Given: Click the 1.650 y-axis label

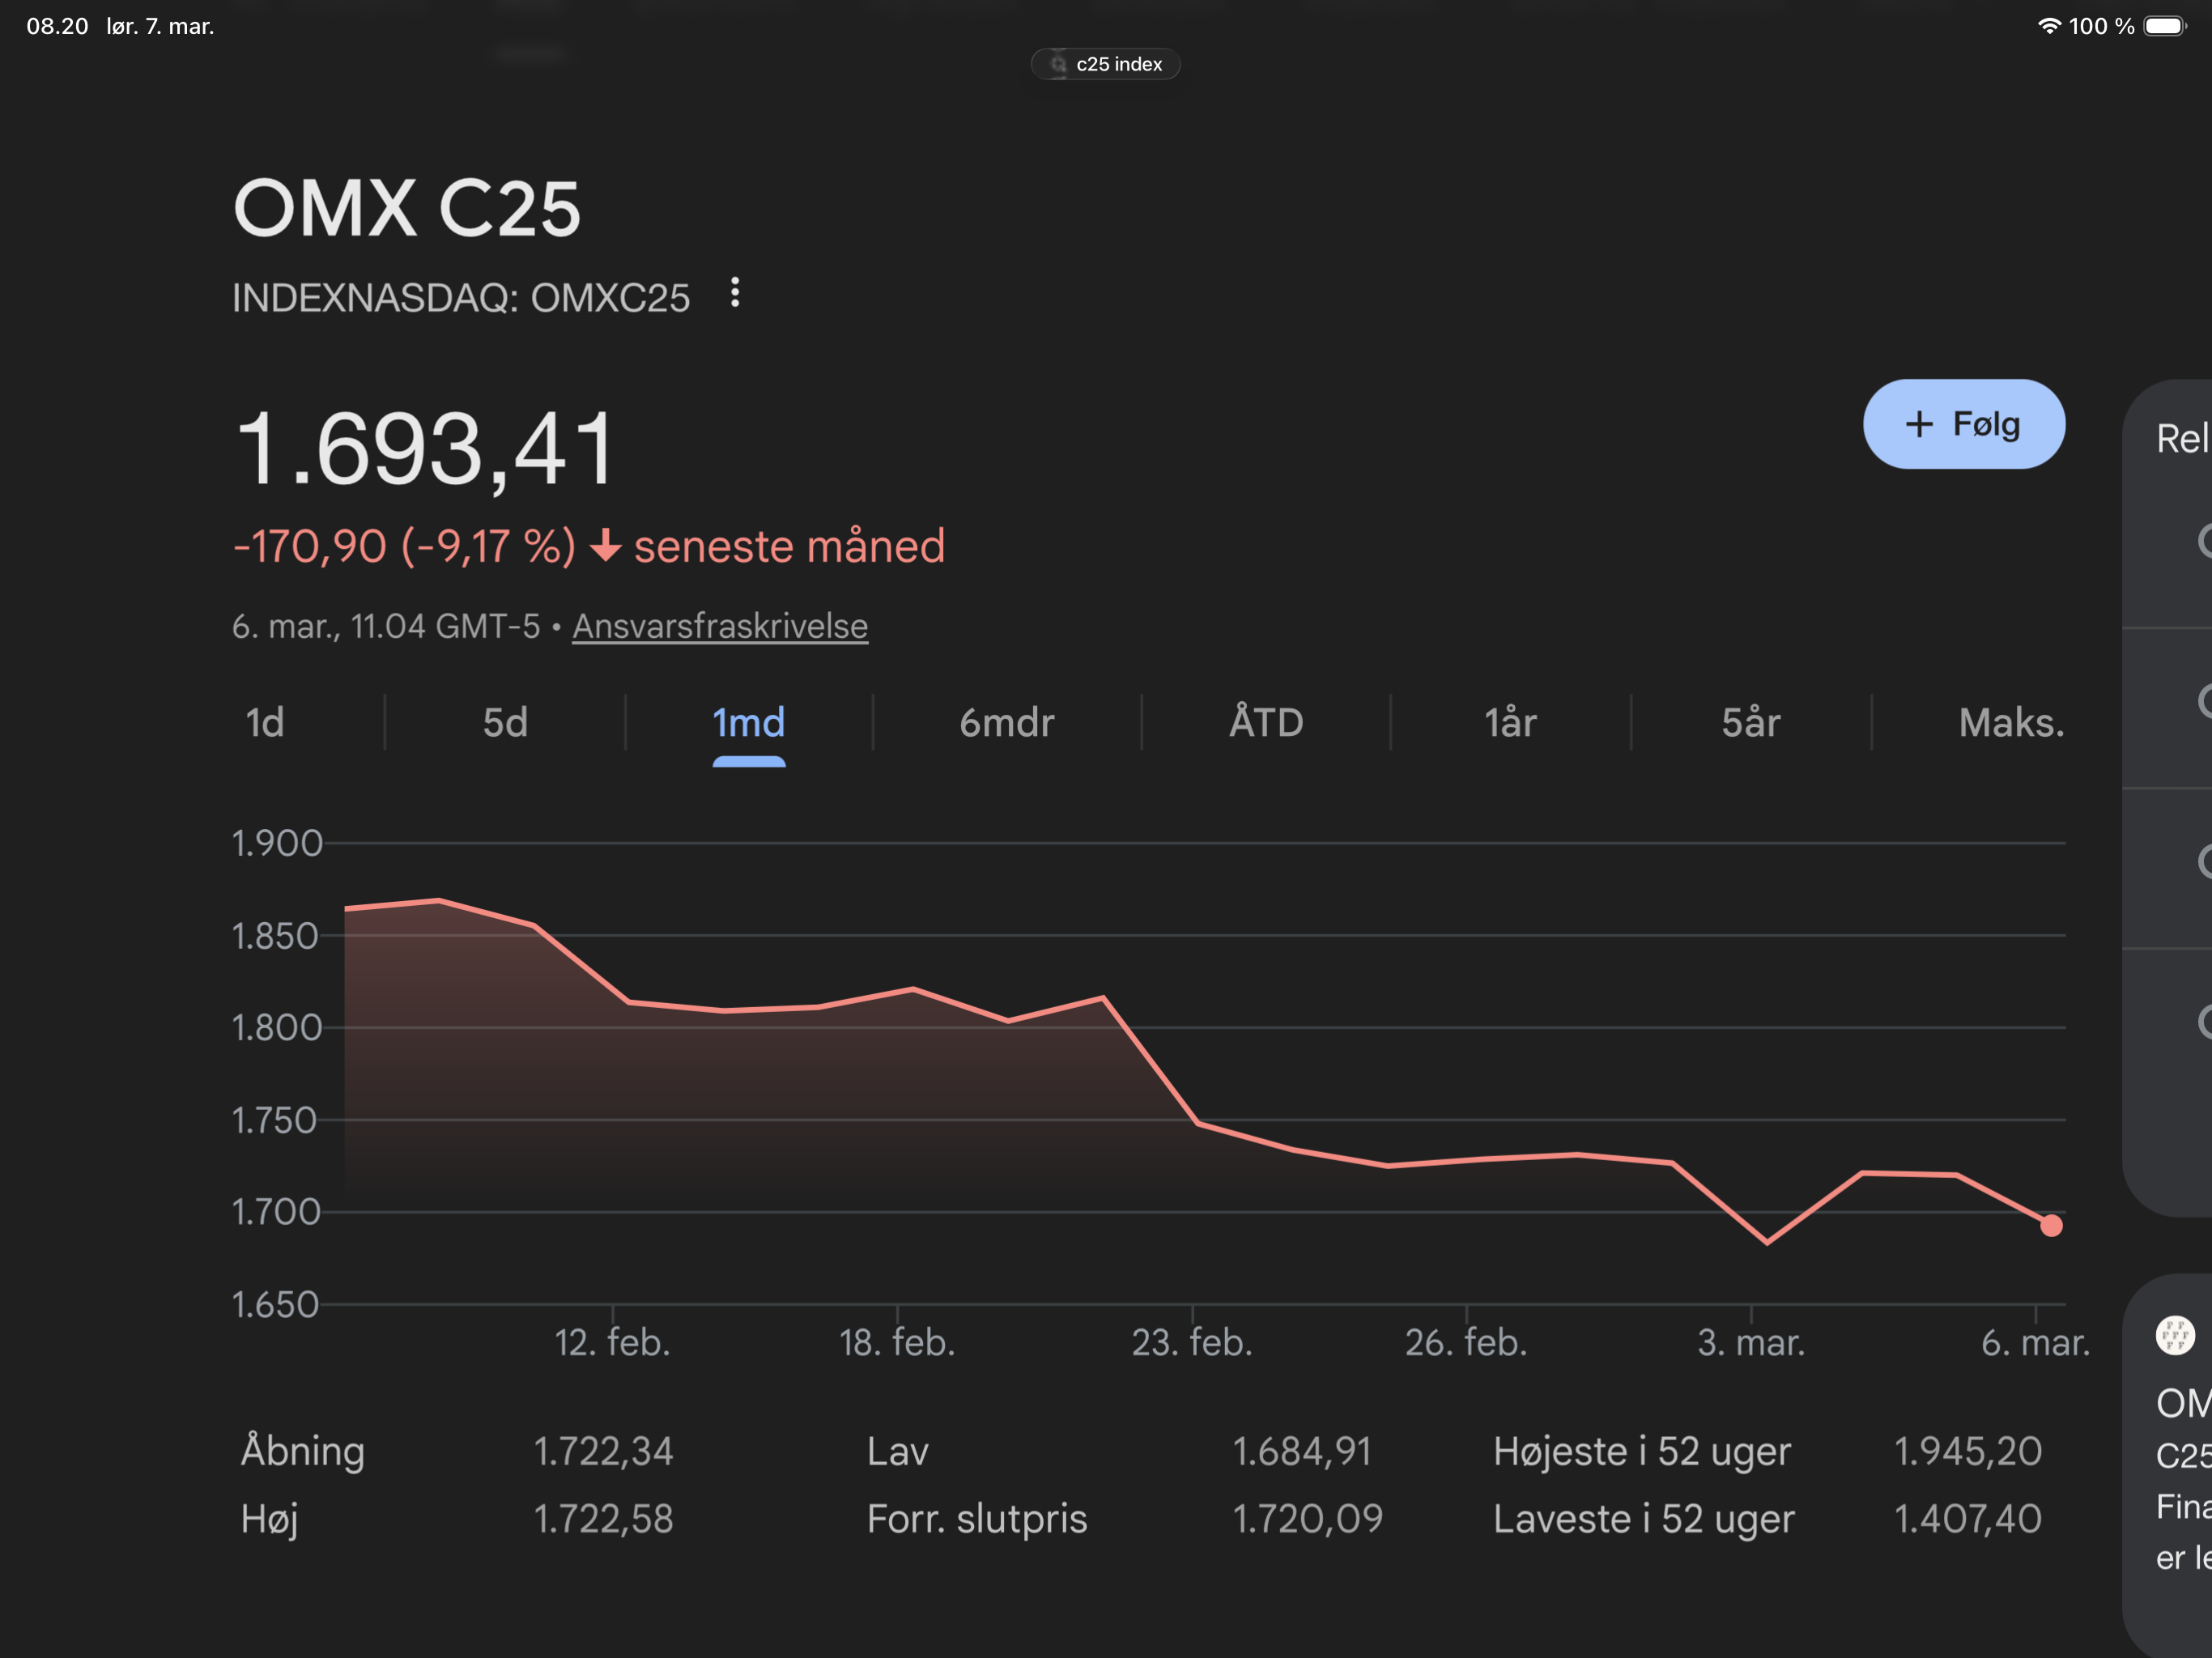Looking at the screenshot, I should pos(275,1304).
